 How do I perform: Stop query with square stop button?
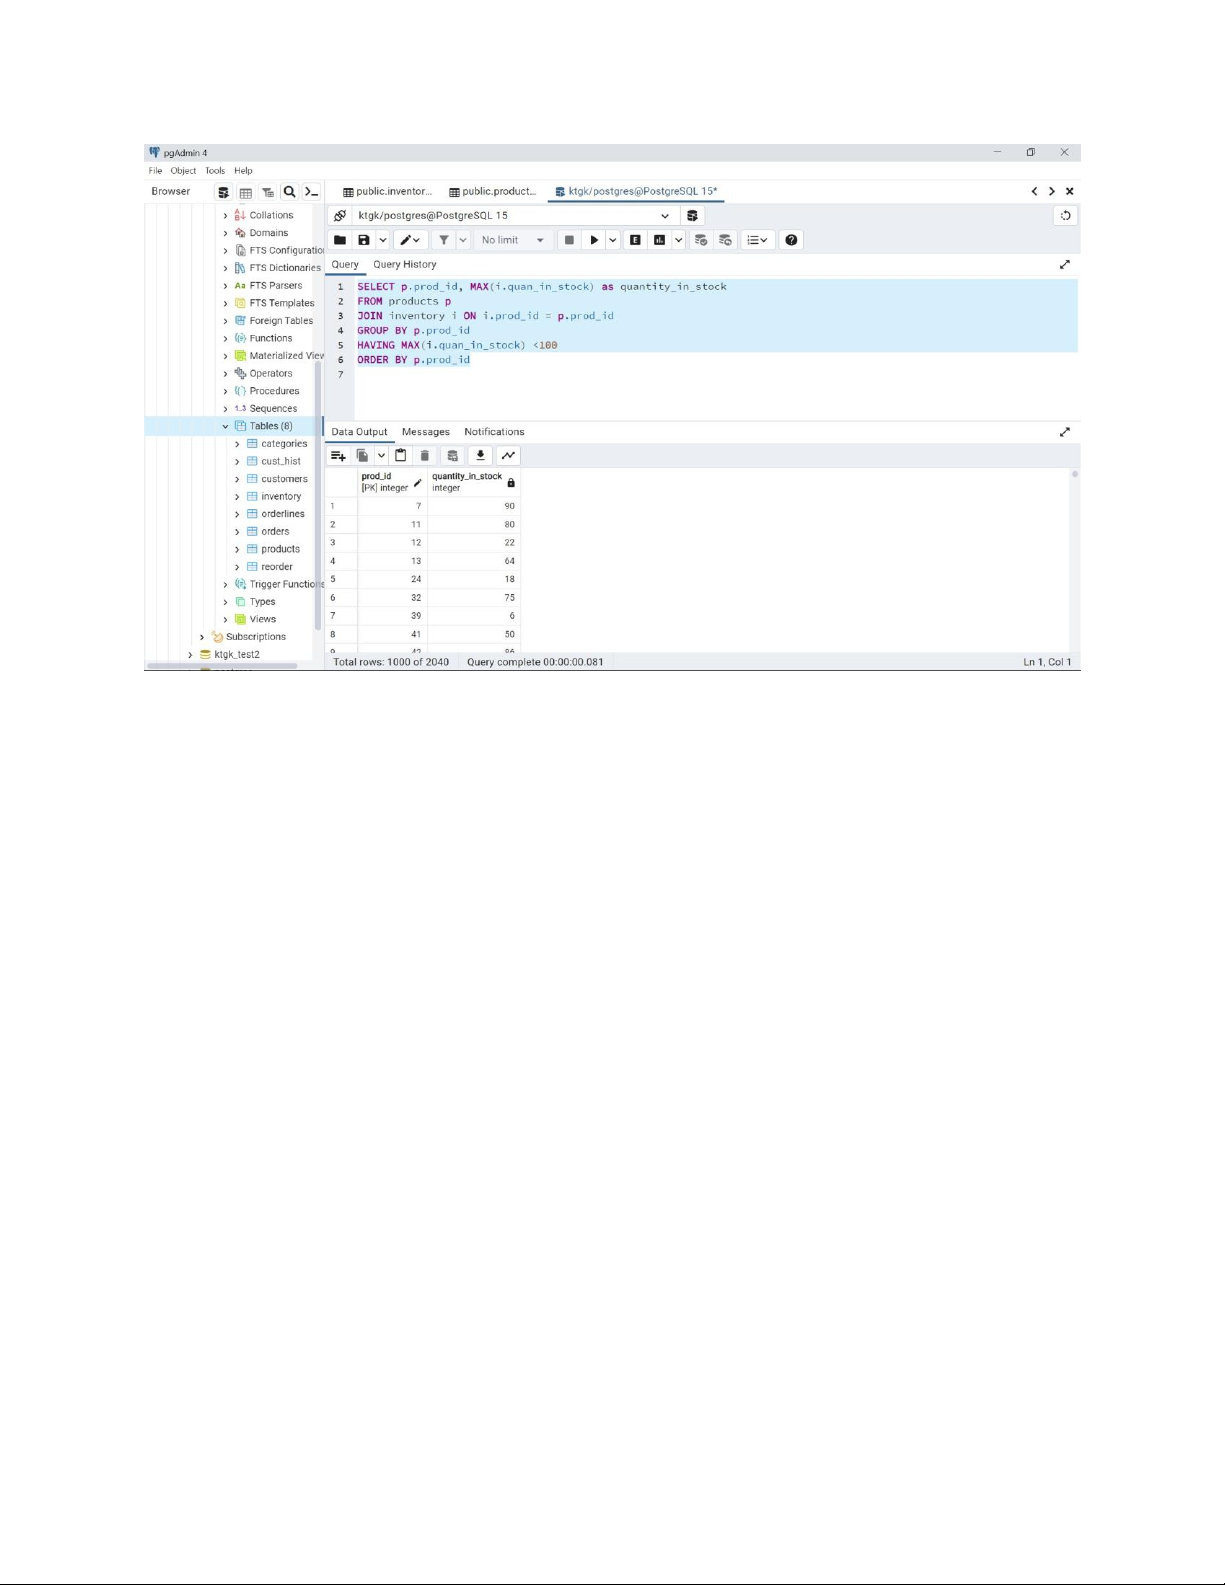[x=569, y=240]
